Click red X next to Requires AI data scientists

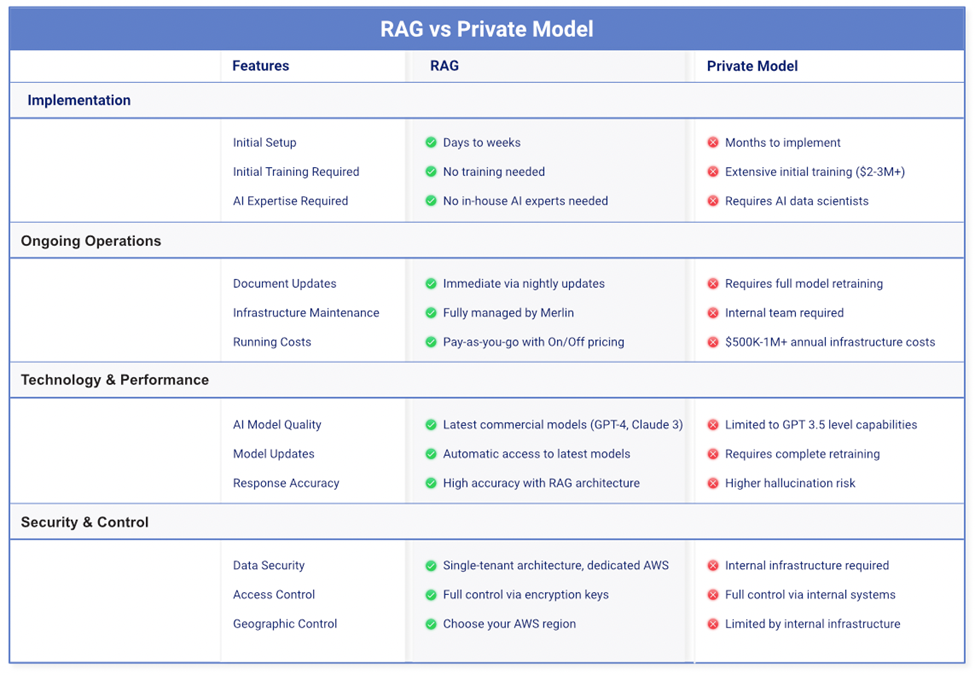[713, 201]
